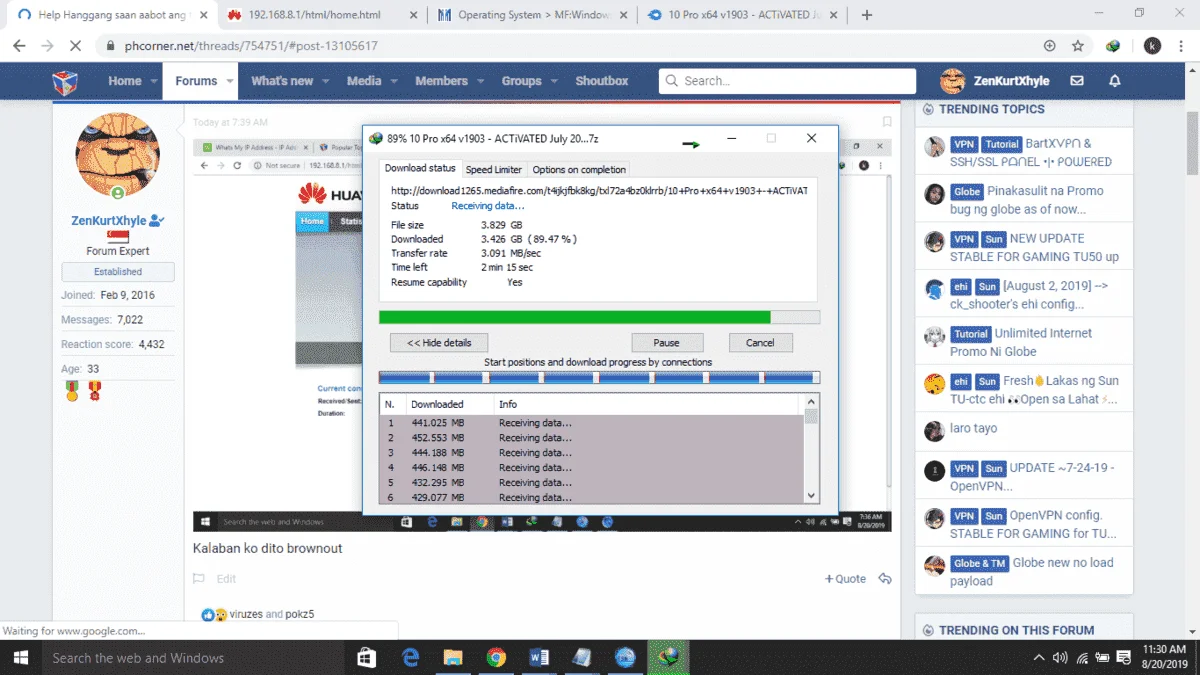This screenshot has height=675, width=1200.
Task: Pause the download
Action: point(667,342)
